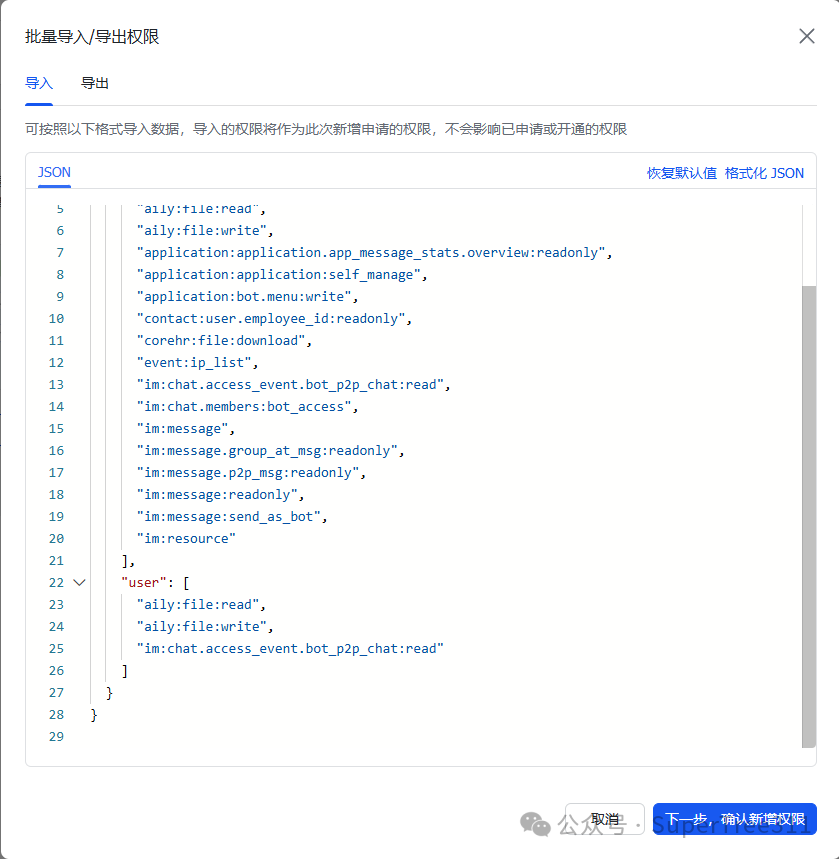The width and height of the screenshot is (839, 859).
Task: Click the editor vertical scrollbar thumb
Action: click(x=809, y=516)
